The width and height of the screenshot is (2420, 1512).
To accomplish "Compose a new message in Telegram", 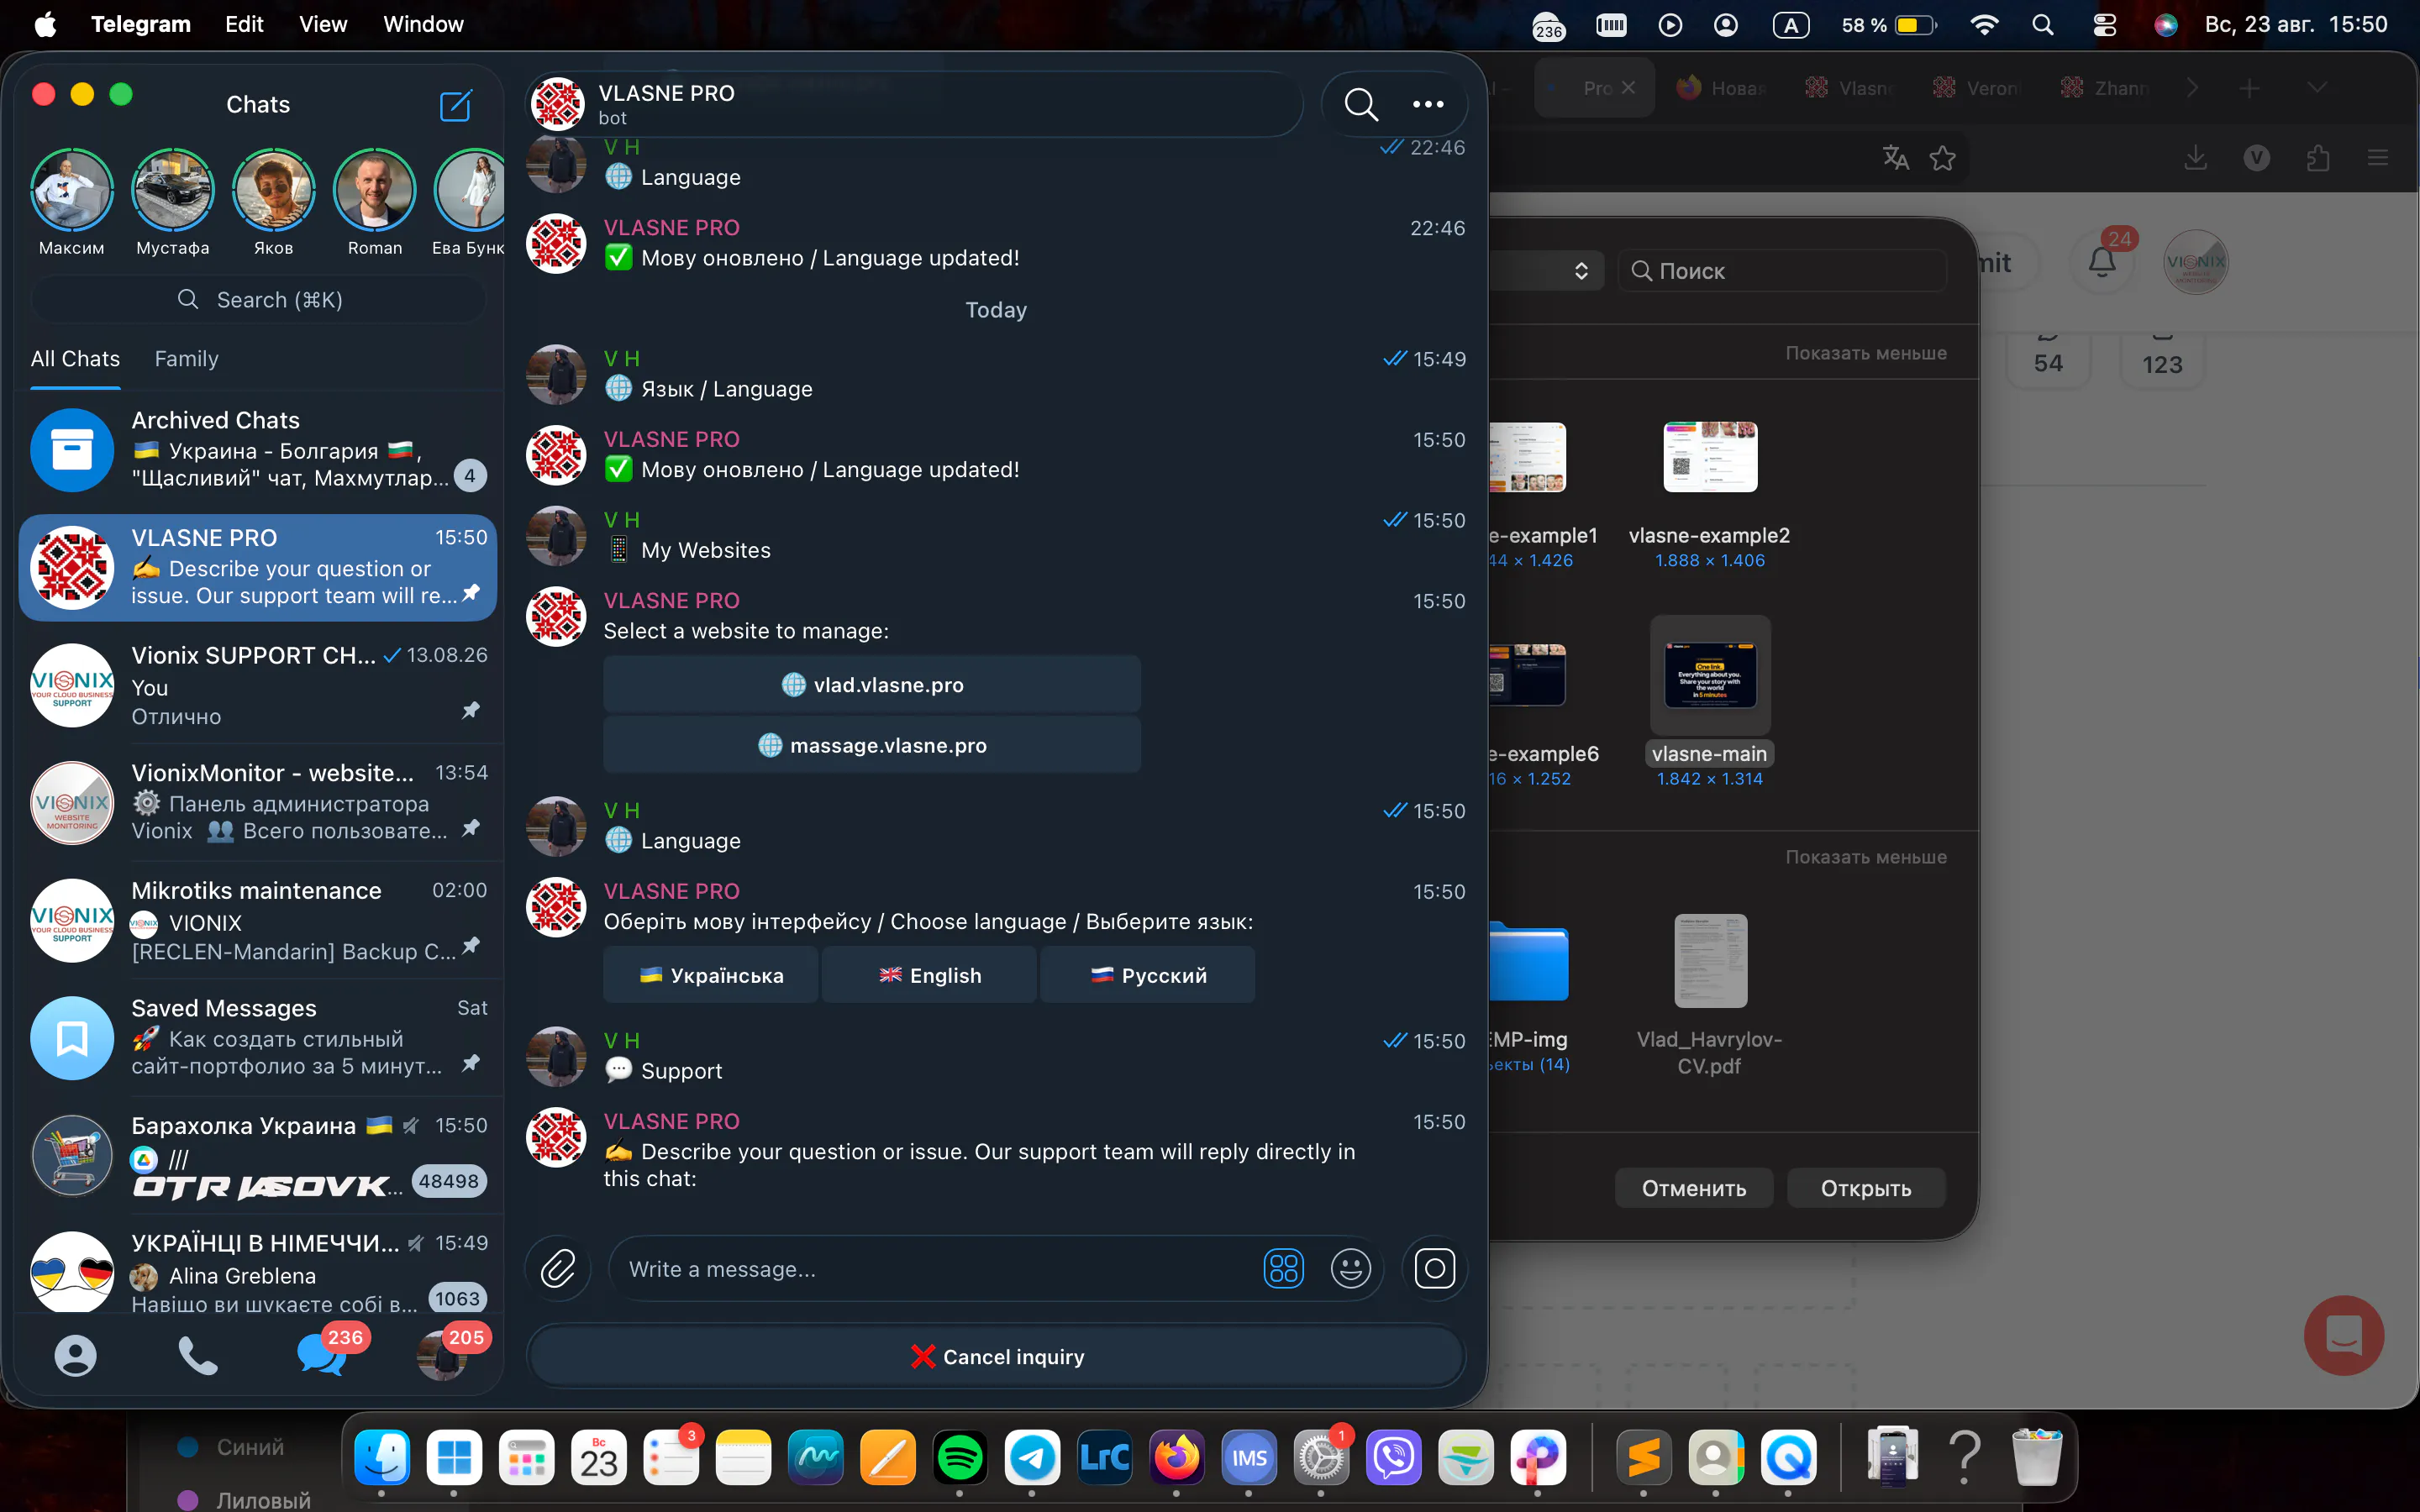I will click(x=456, y=105).
